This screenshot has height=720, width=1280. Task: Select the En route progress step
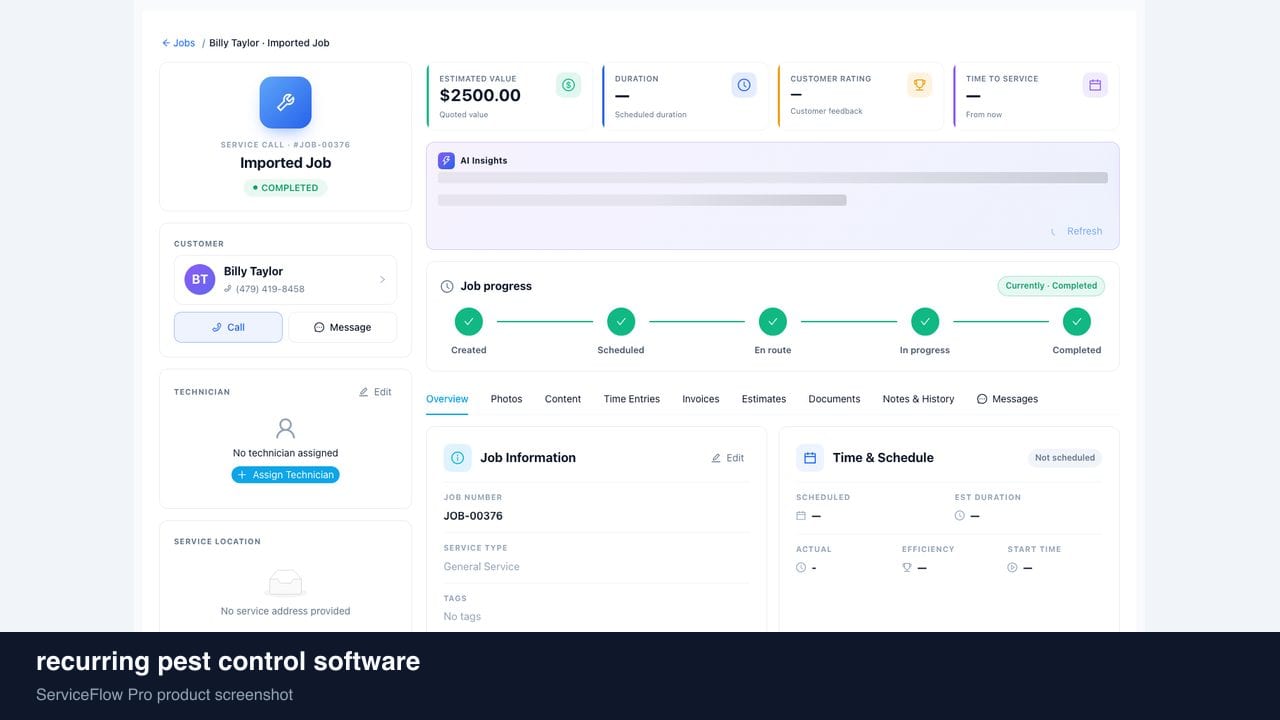coord(772,321)
